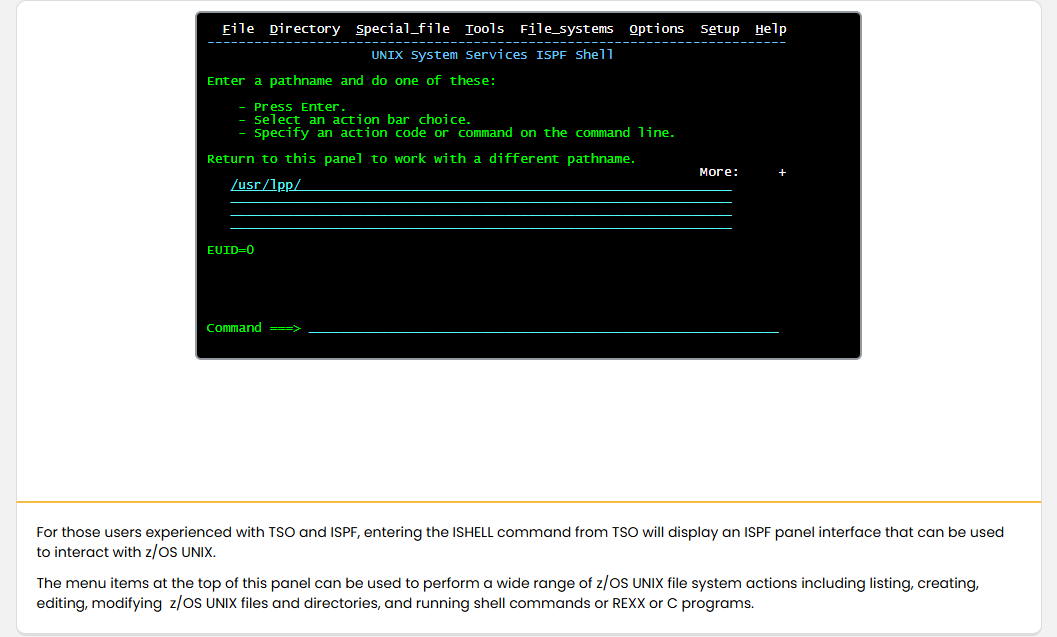Open the File_systems menu

pos(566,29)
